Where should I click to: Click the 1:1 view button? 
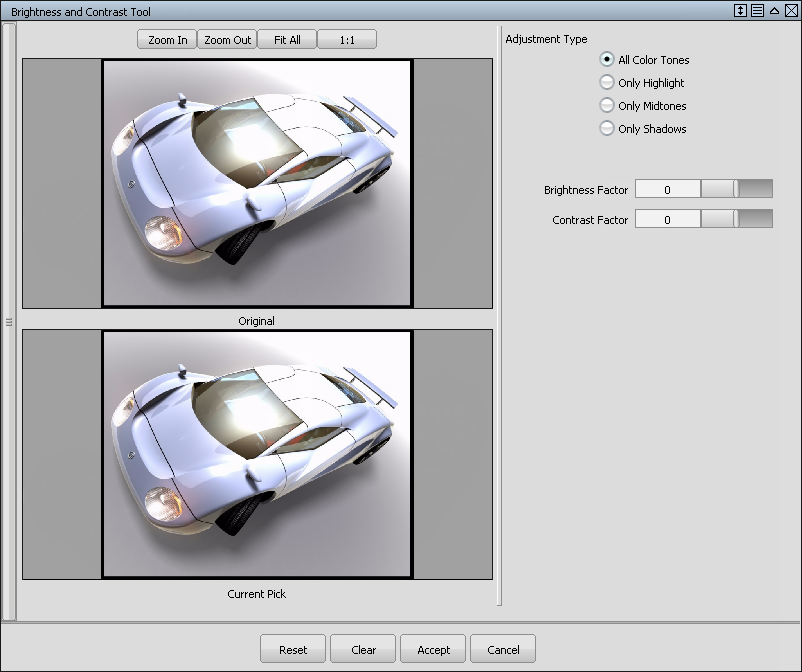coord(346,38)
